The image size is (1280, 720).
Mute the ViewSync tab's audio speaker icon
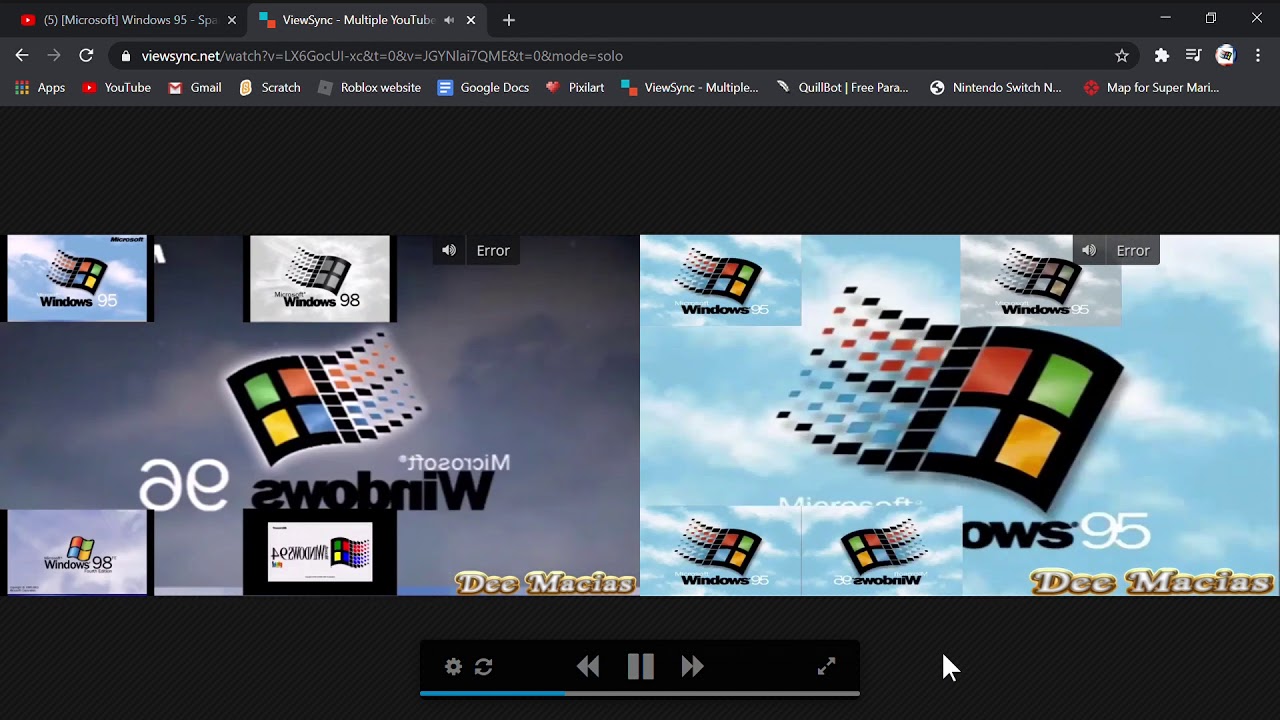click(x=449, y=20)
